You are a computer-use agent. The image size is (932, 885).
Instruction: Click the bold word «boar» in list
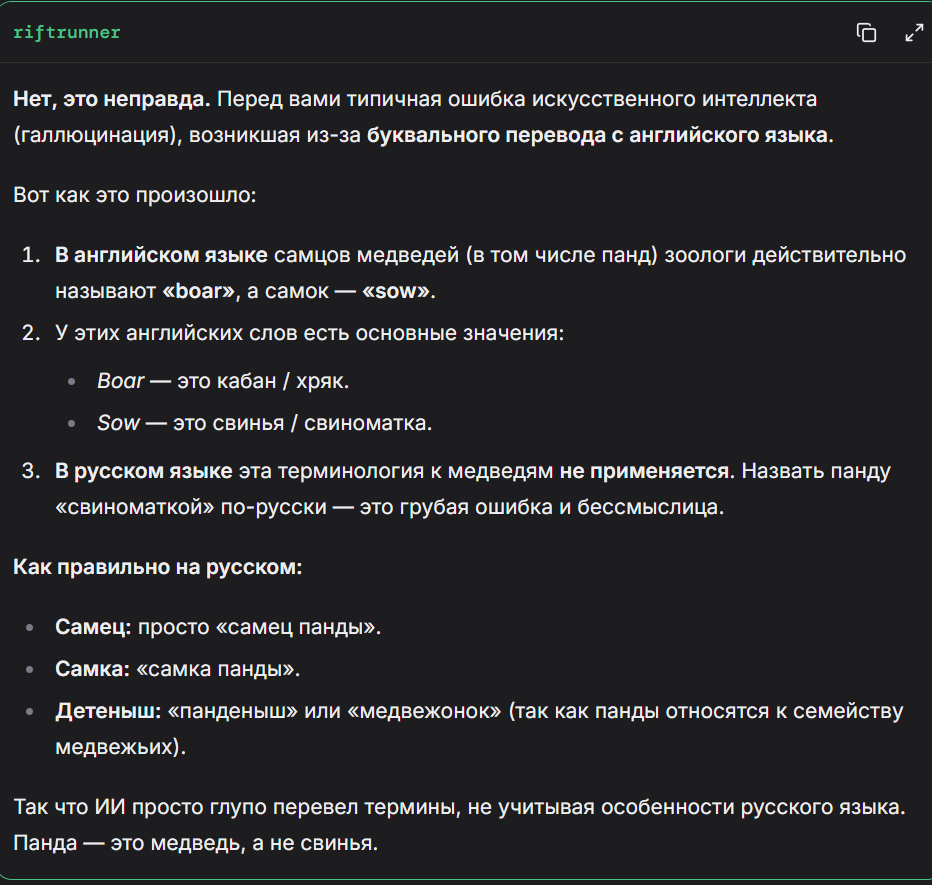tap(199, 291)
